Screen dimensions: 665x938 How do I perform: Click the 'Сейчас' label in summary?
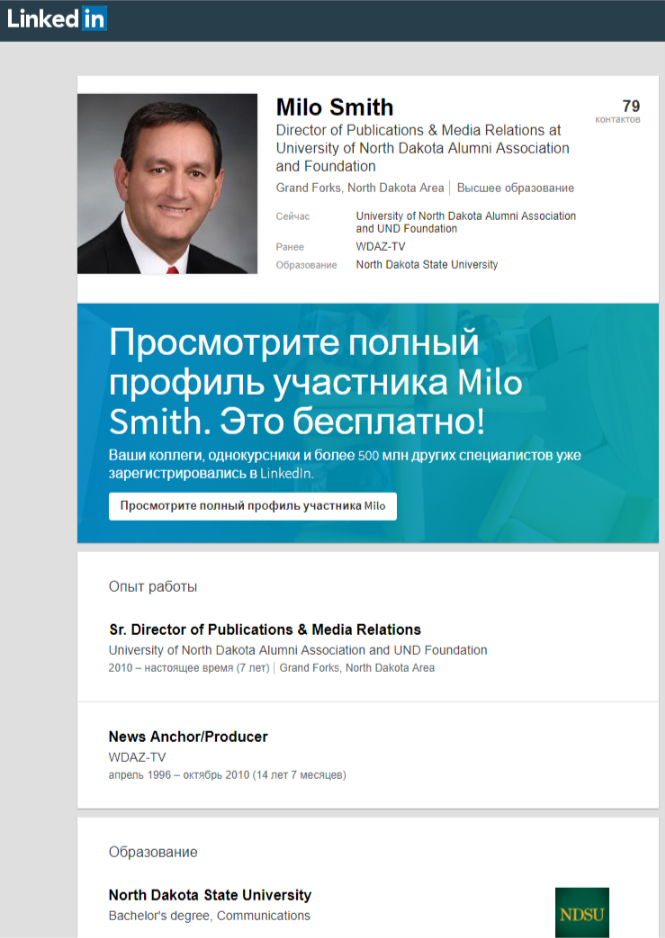point(292,217)
